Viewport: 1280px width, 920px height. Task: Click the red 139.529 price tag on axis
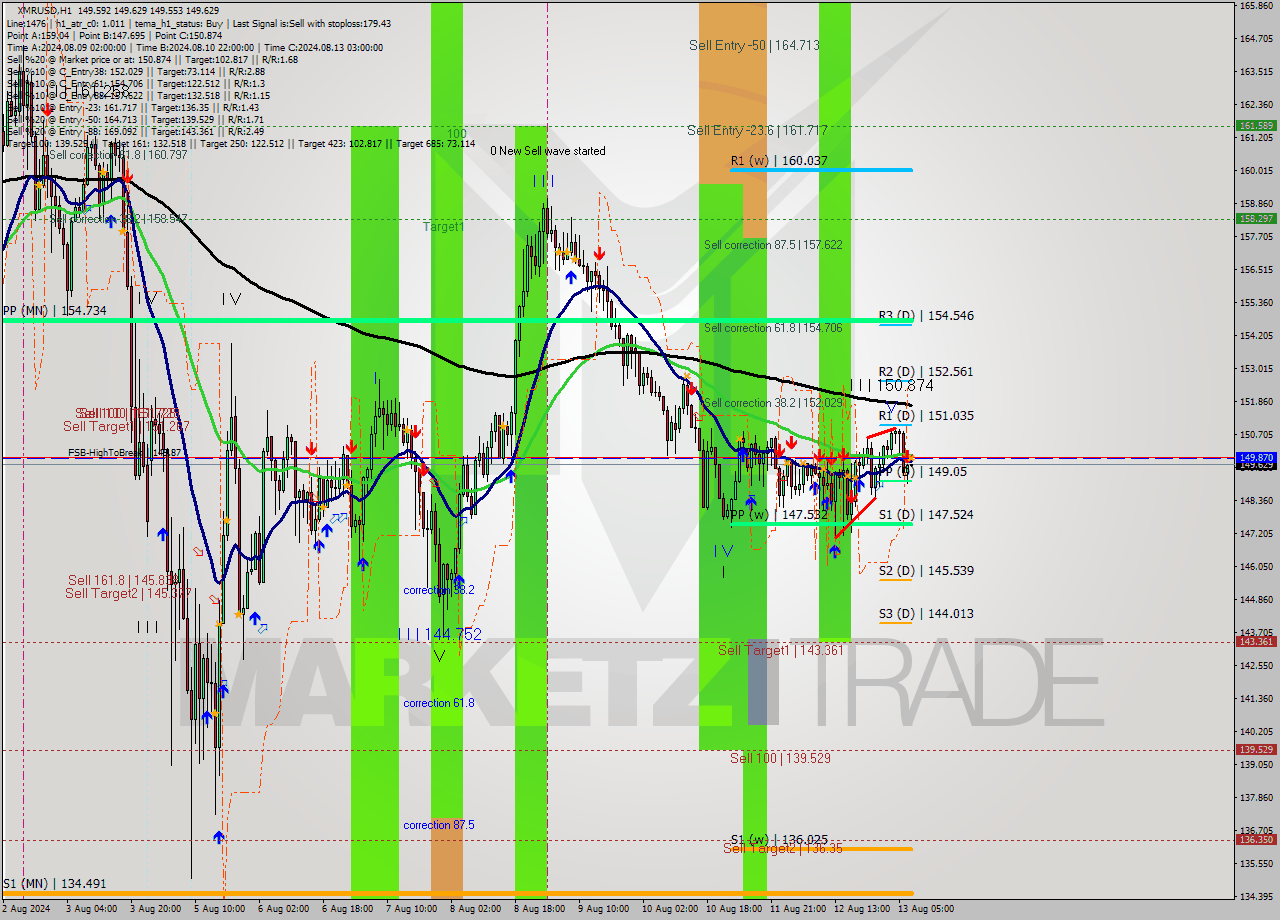tap(1256, 749)
